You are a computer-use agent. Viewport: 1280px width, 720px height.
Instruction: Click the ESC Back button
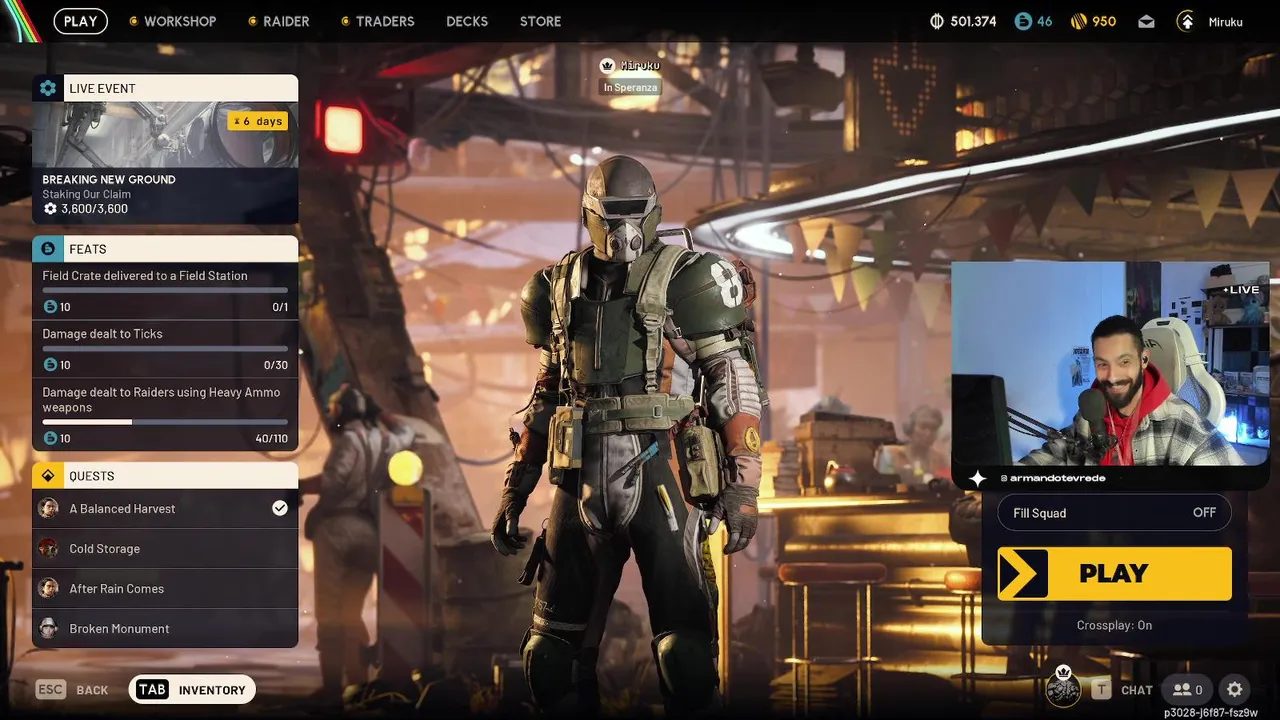click(72, 690)
